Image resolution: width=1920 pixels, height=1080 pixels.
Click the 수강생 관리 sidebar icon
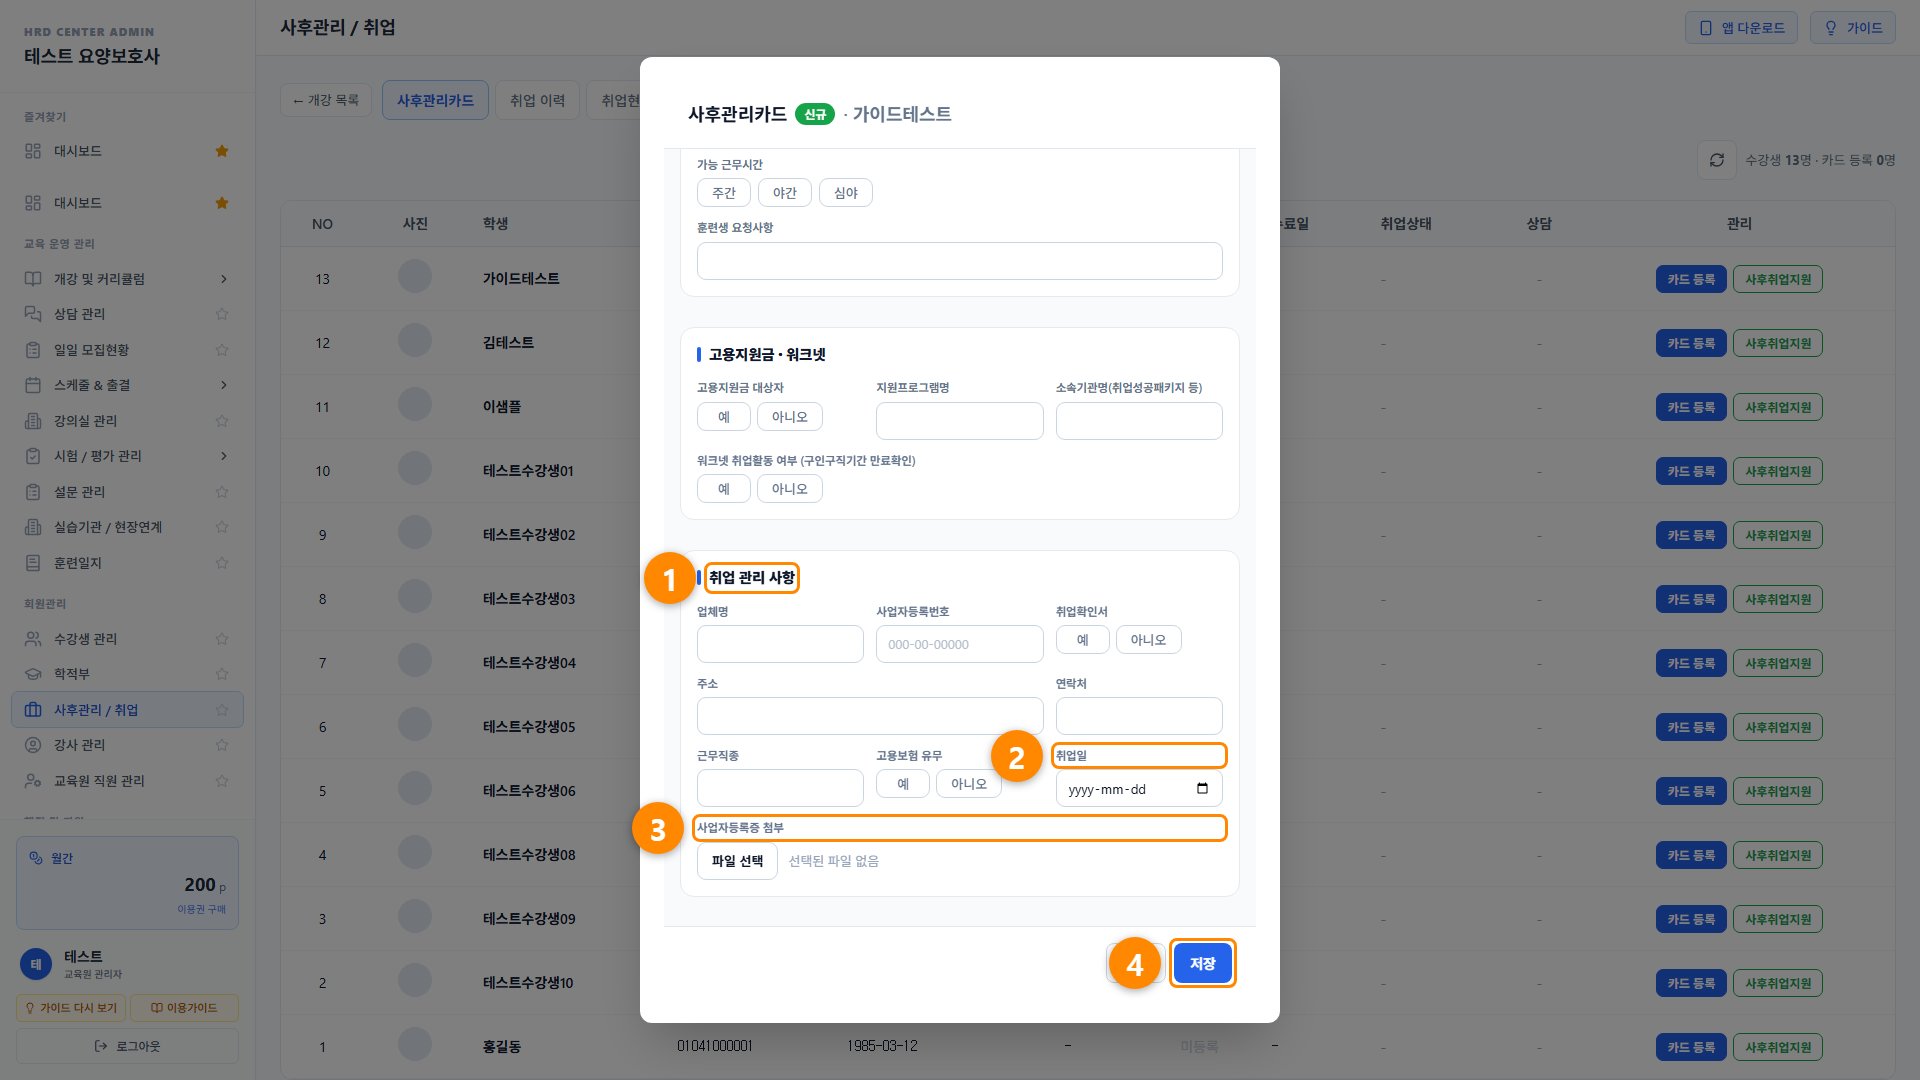[33, 639]
